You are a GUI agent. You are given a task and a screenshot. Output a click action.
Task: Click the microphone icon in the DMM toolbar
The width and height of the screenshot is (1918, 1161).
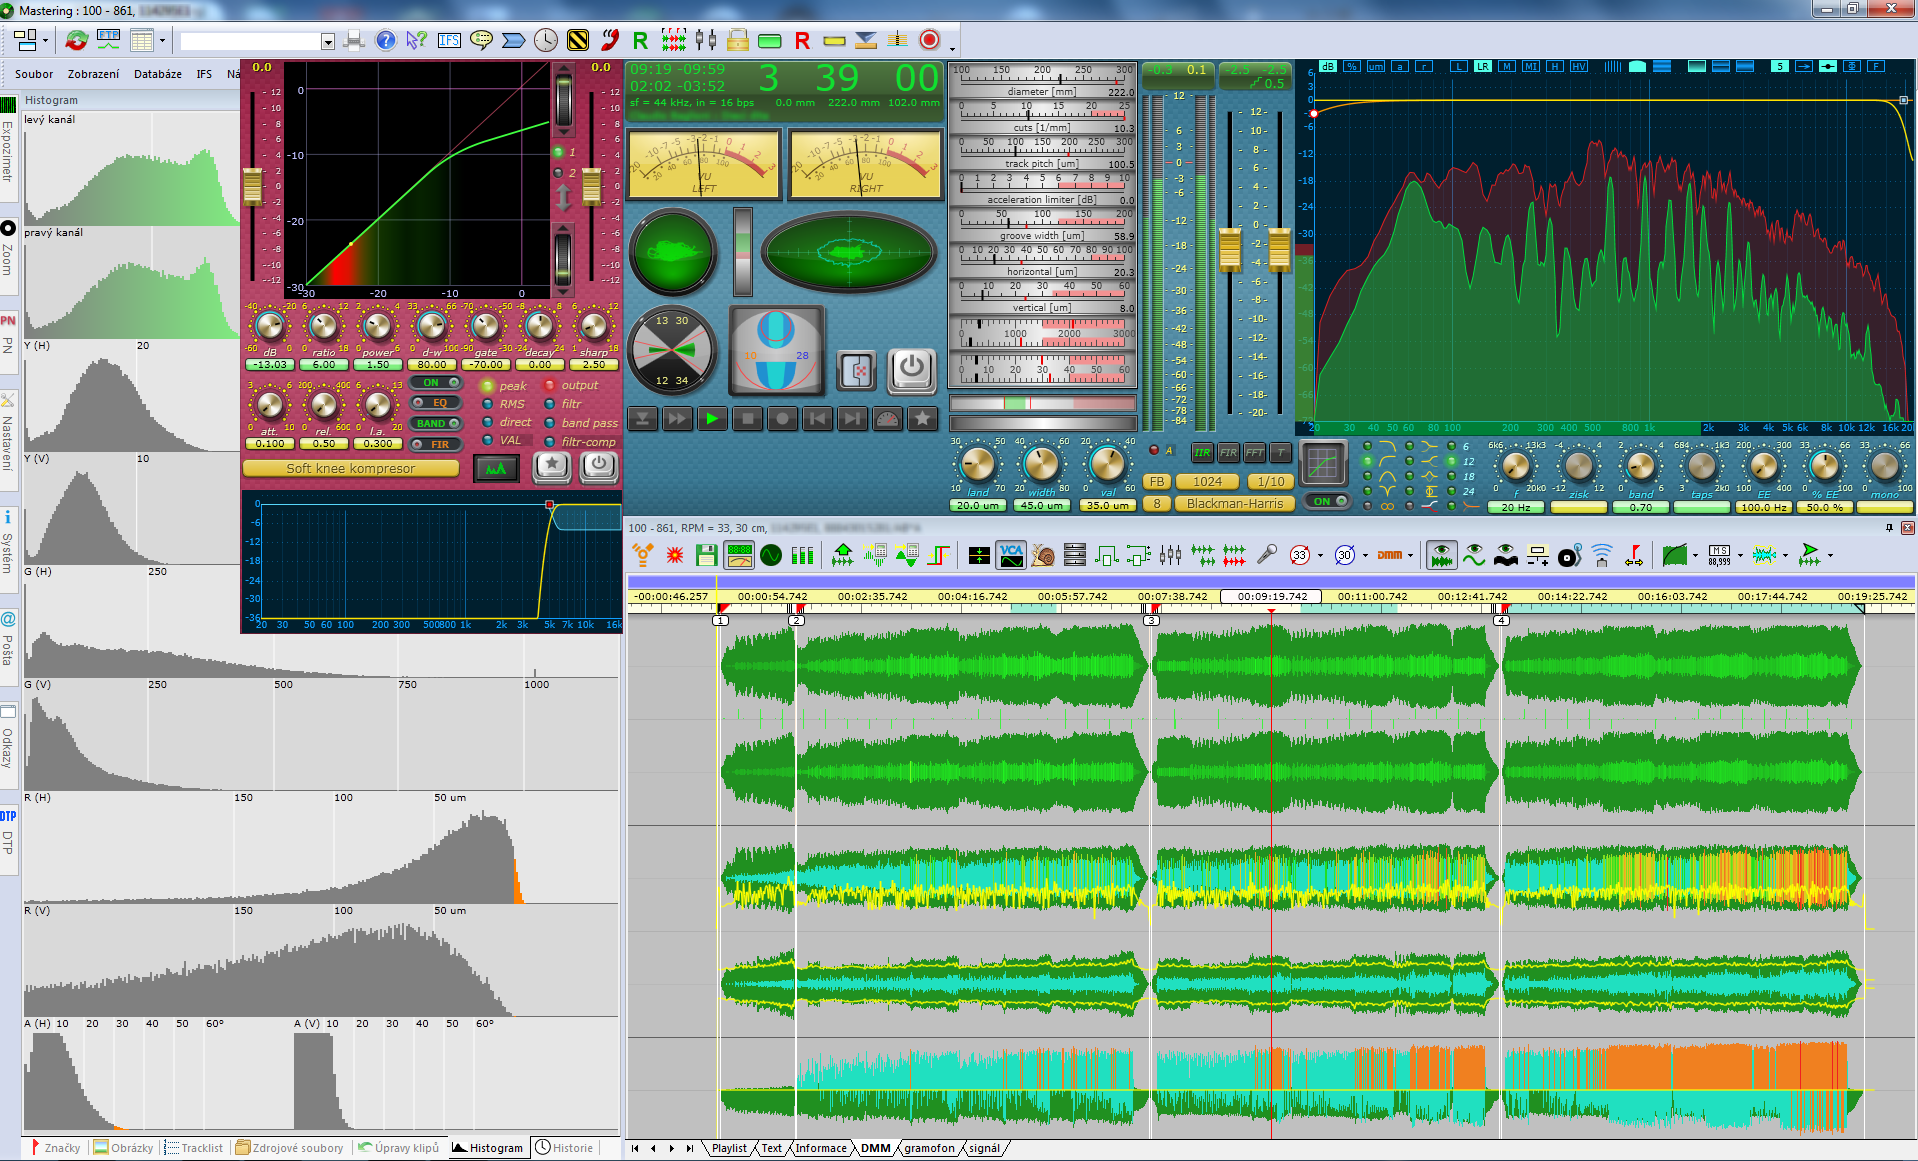click(x=1267, y=555)
